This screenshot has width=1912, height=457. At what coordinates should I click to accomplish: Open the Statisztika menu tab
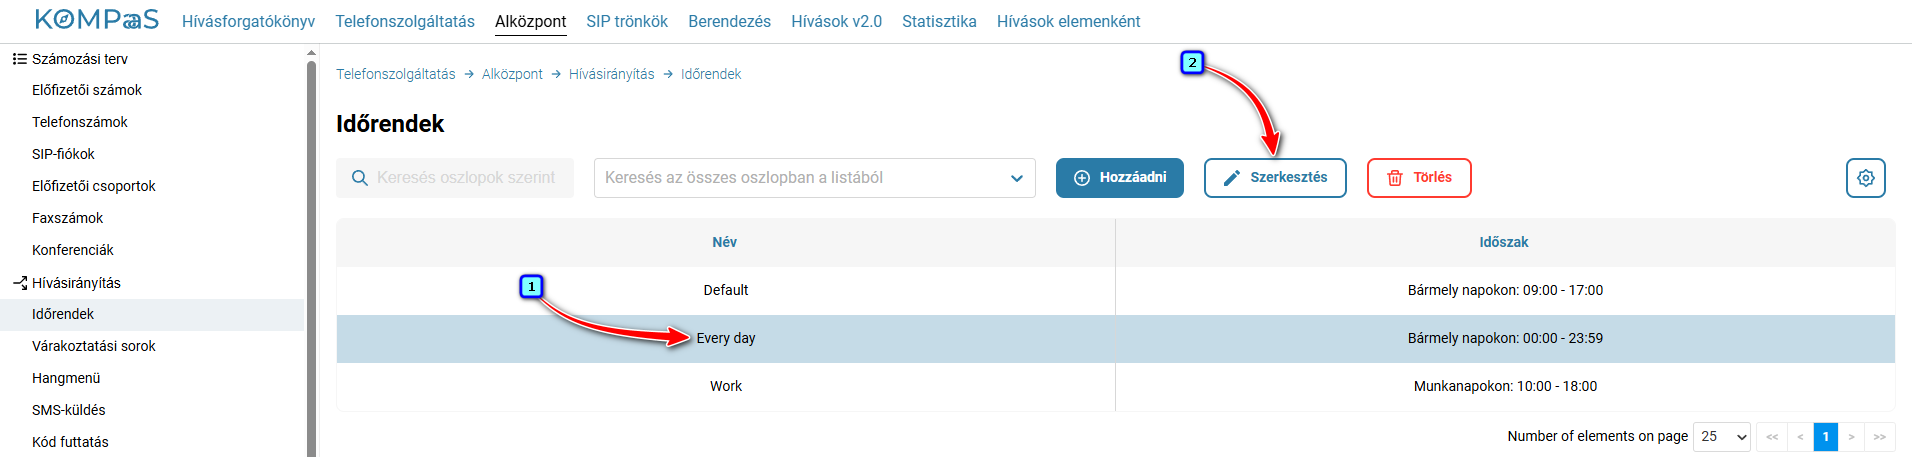939,21
